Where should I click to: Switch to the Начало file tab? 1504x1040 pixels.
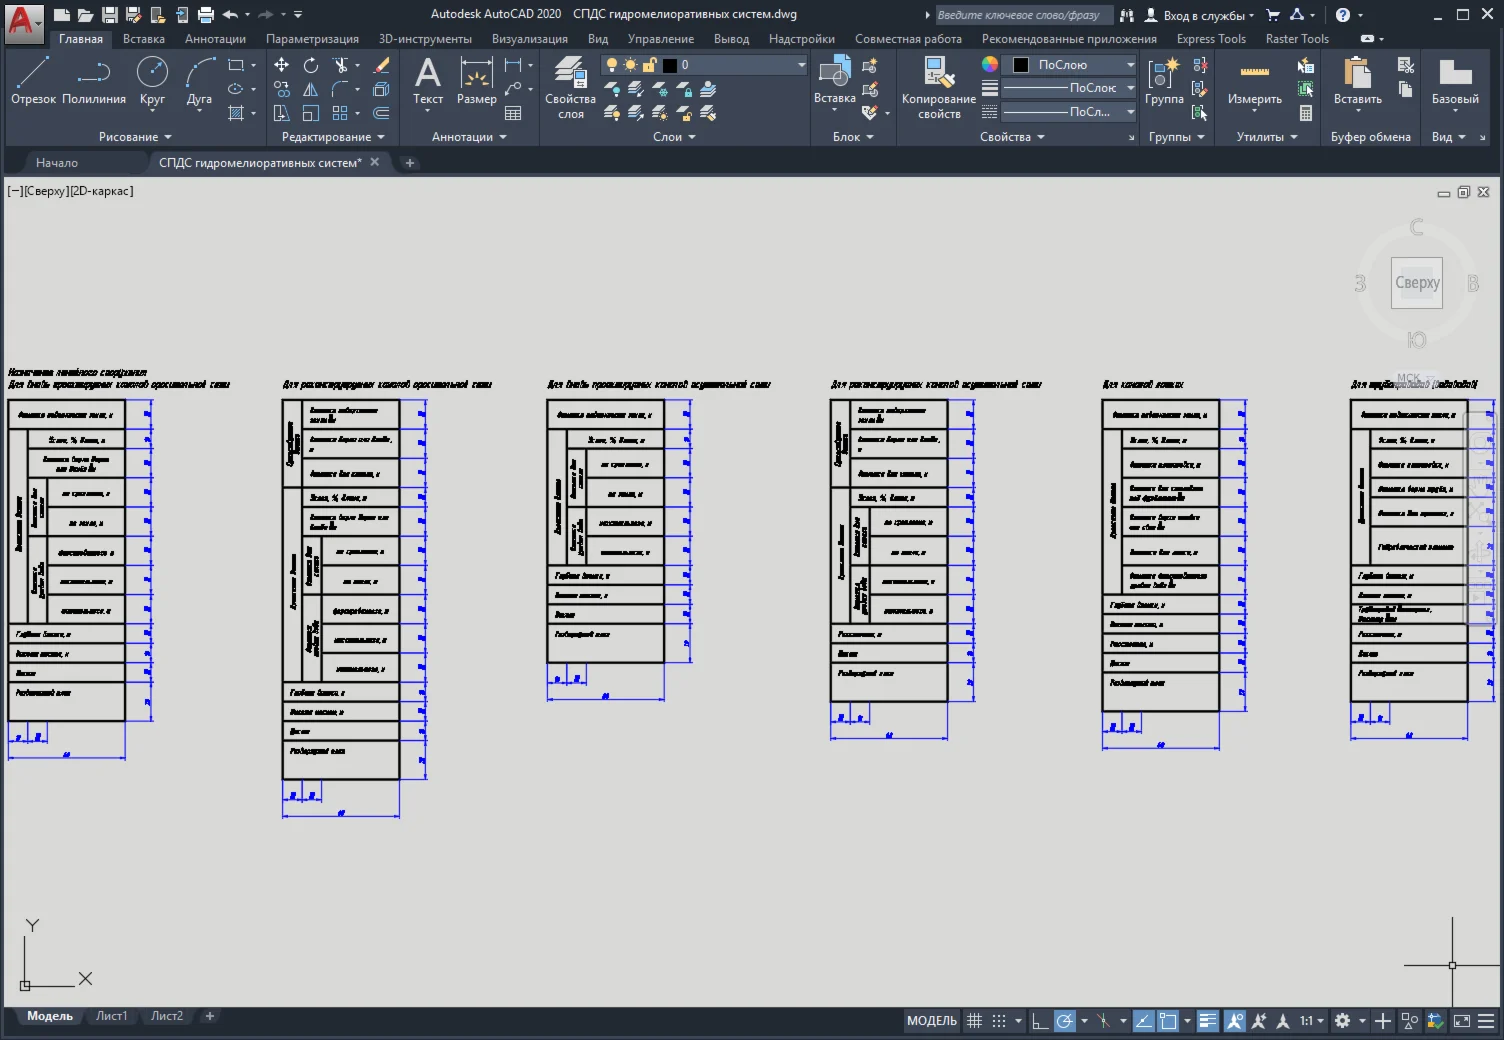[x=57, y=162]
